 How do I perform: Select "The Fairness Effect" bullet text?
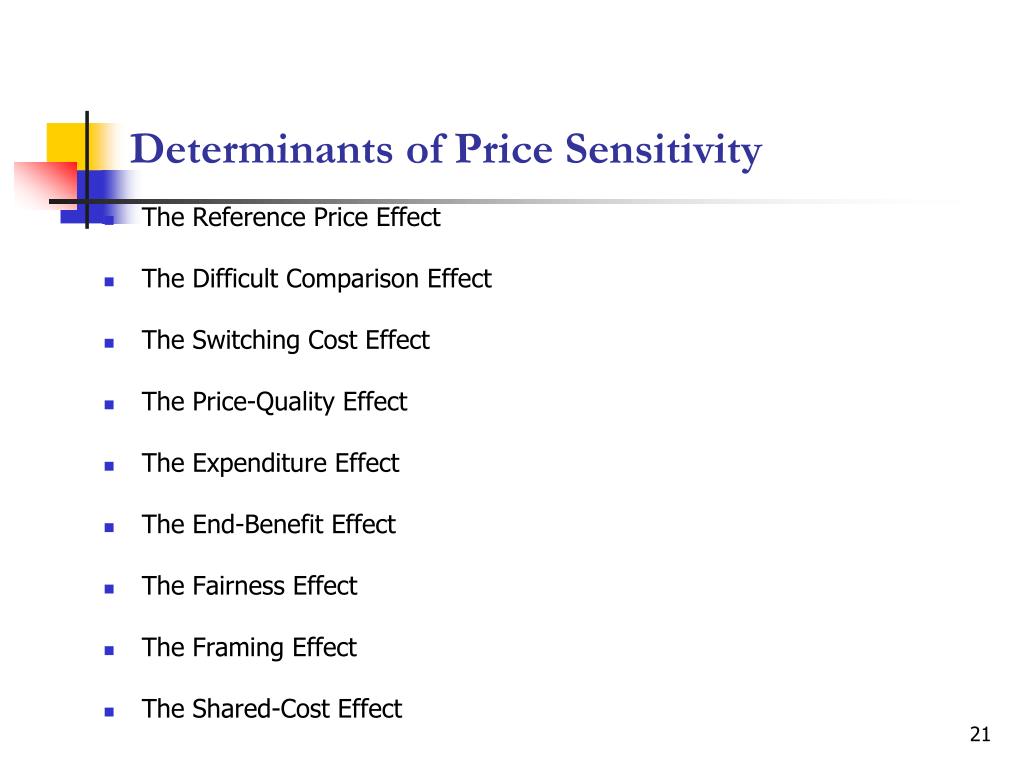pyautogui.click(x=249, y=586)
